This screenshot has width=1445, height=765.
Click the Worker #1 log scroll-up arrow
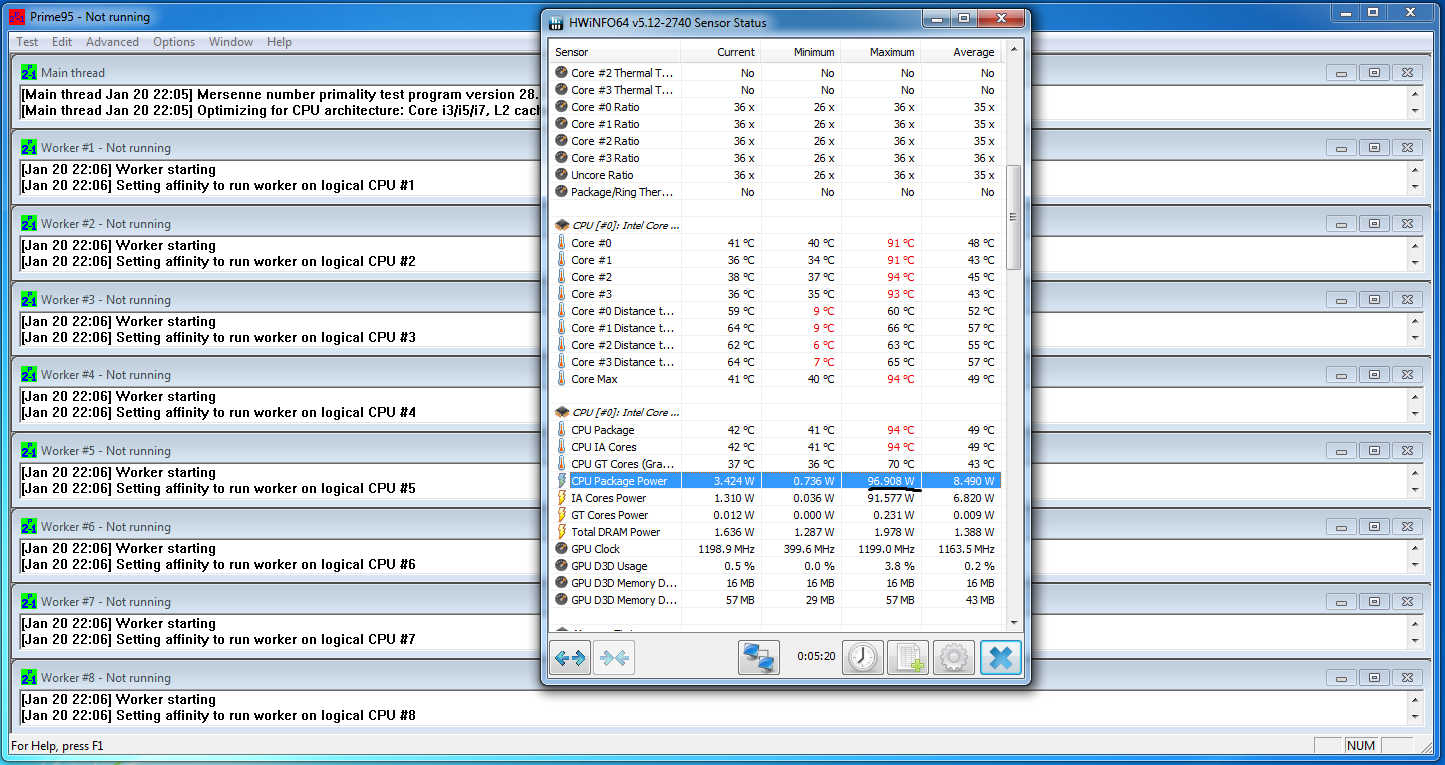(x=1415, y=169)
